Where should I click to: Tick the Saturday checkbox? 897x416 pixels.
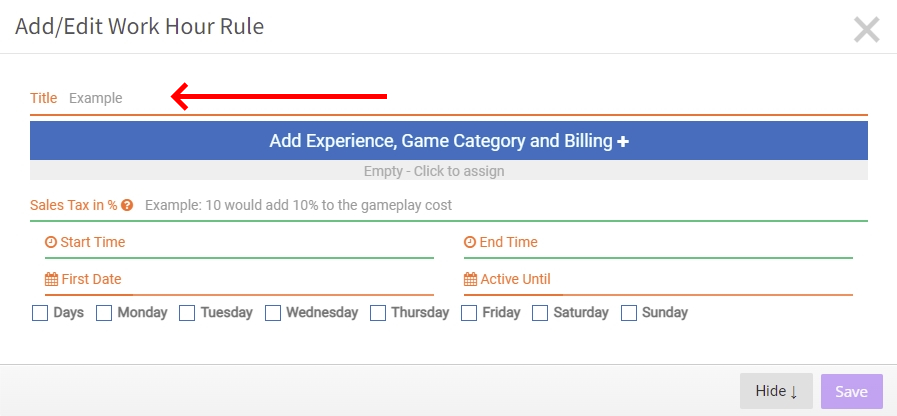(x=540, y=313)
